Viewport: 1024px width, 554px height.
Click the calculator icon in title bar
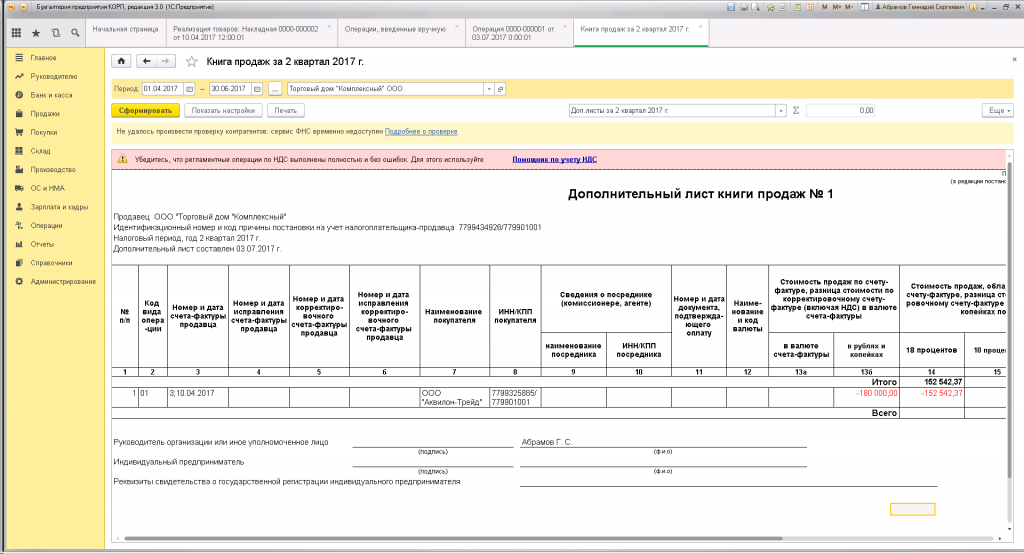pos(797,7)
